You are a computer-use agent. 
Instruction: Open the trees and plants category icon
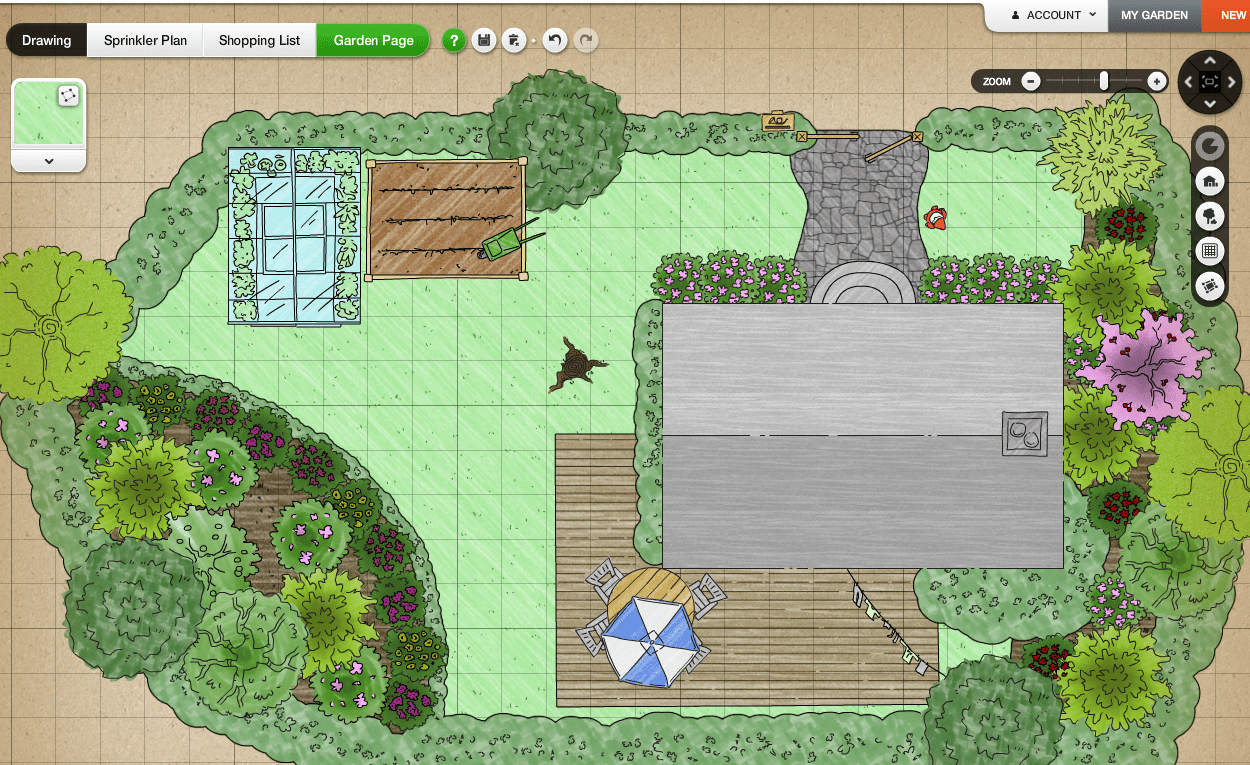1210,216
